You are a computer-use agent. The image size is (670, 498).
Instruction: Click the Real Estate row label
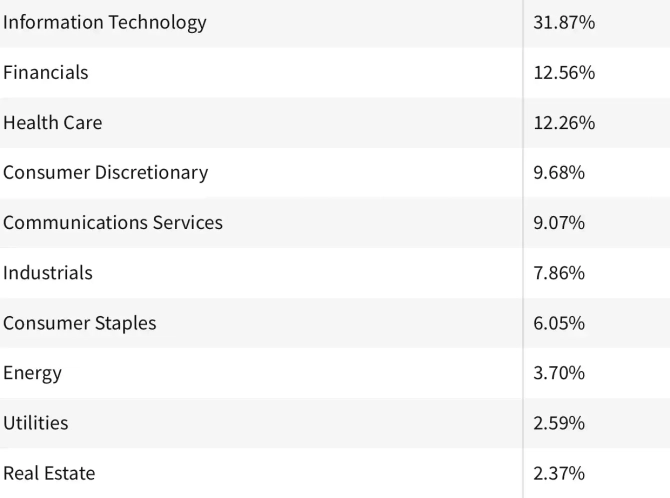tap(50, 472)
